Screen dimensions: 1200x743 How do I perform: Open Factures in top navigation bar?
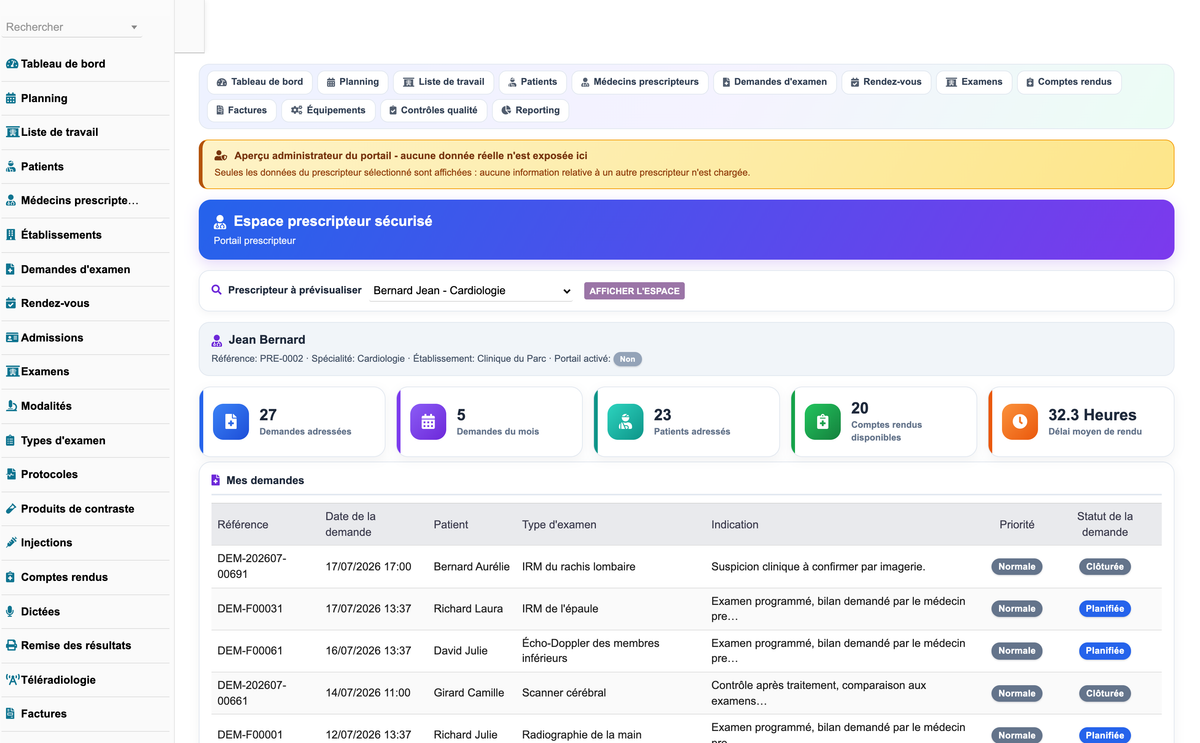coord(241,110)
